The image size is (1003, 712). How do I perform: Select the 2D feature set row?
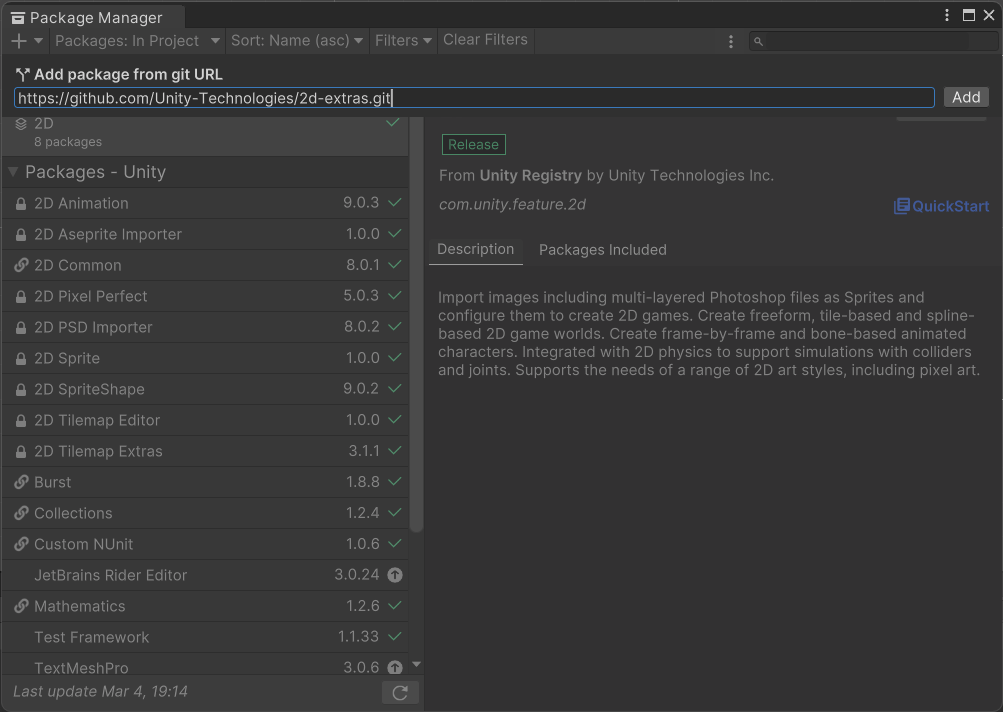click(x=205, y=136)
